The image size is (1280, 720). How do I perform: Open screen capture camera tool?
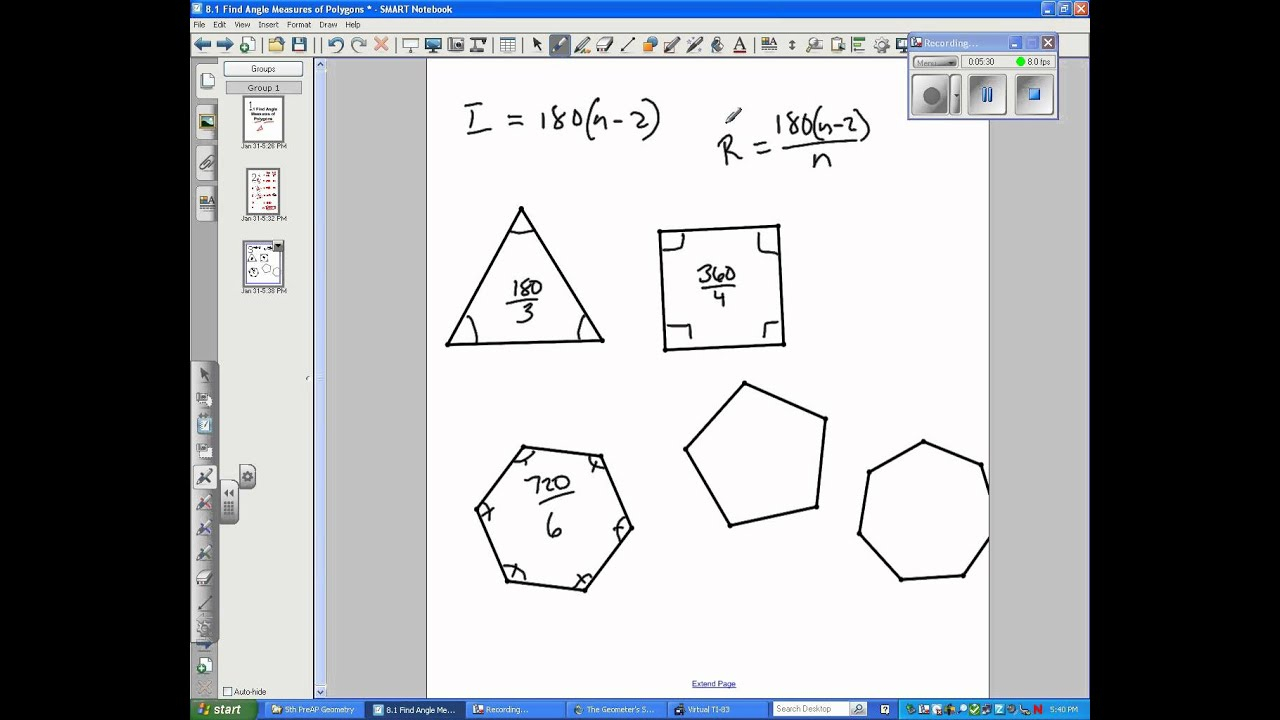pyautogui.click(x=456, y=45)
